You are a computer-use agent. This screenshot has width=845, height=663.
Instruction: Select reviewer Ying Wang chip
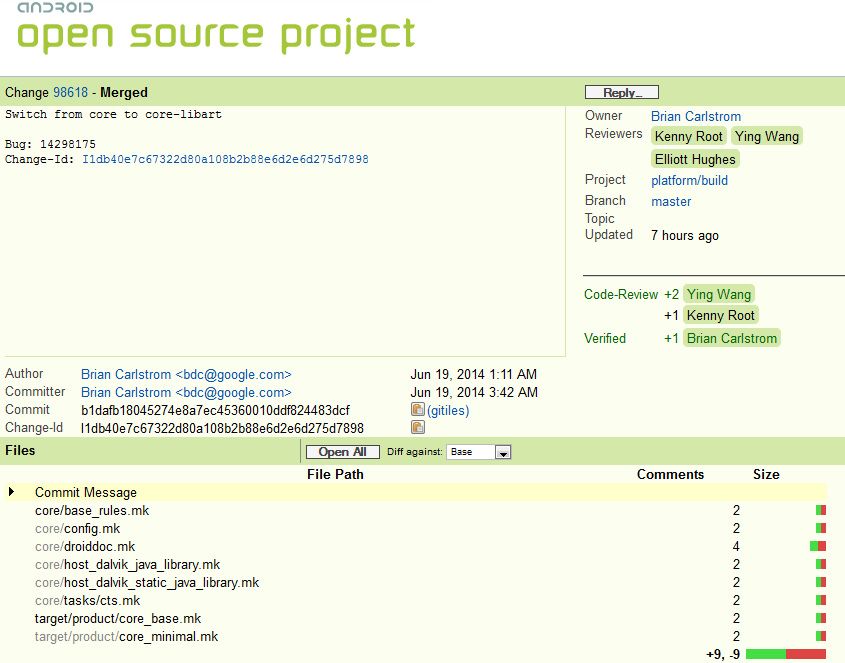tap(767, 136)
